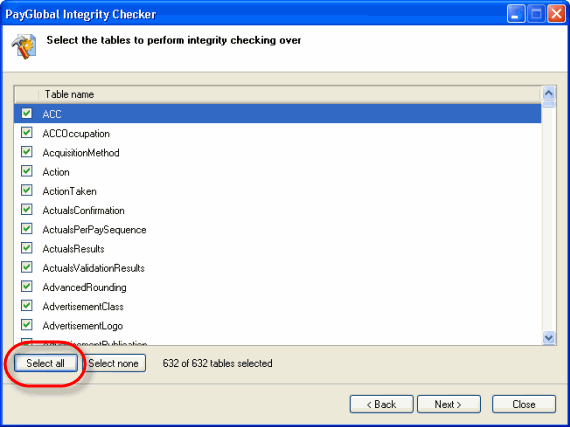Click the Select none button
The width and height of the screenshot is (570, 427).
point(114,363)
